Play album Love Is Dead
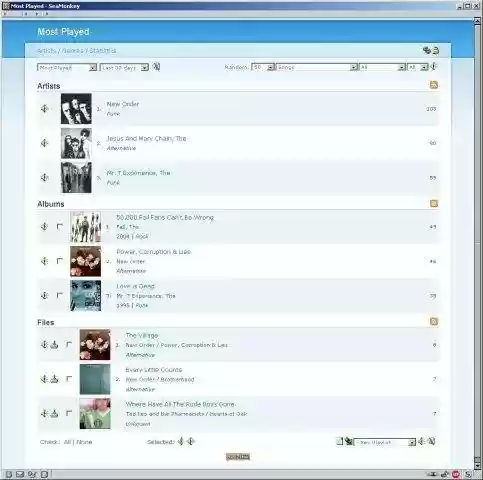The height and width of the screenshot is (480, 483). [x=44, y=295]
